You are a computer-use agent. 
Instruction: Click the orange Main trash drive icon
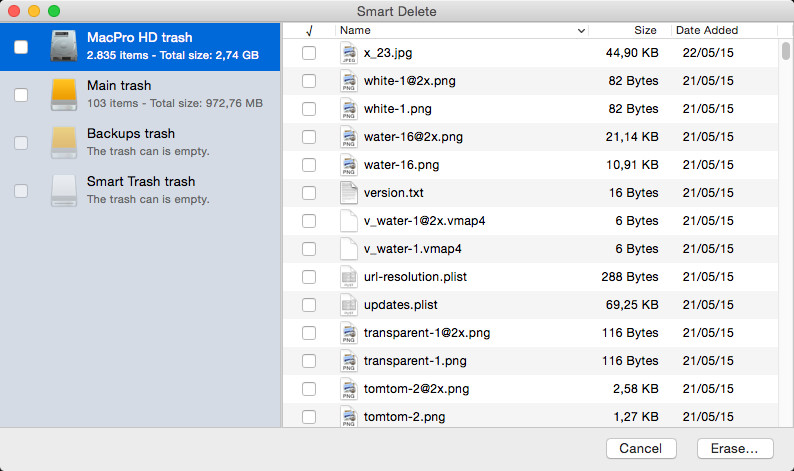(64, 95)
